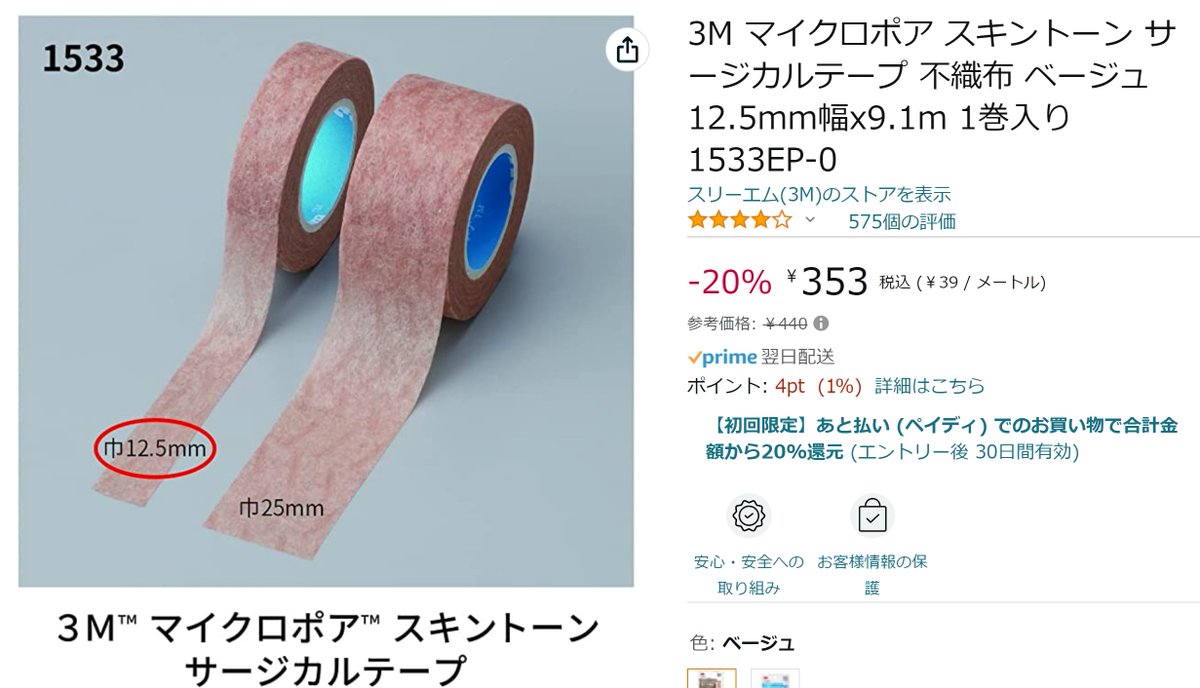This screenshot has width=1200, height=688.
Task: Click the orange star rating icons
Action: (739, 220)
